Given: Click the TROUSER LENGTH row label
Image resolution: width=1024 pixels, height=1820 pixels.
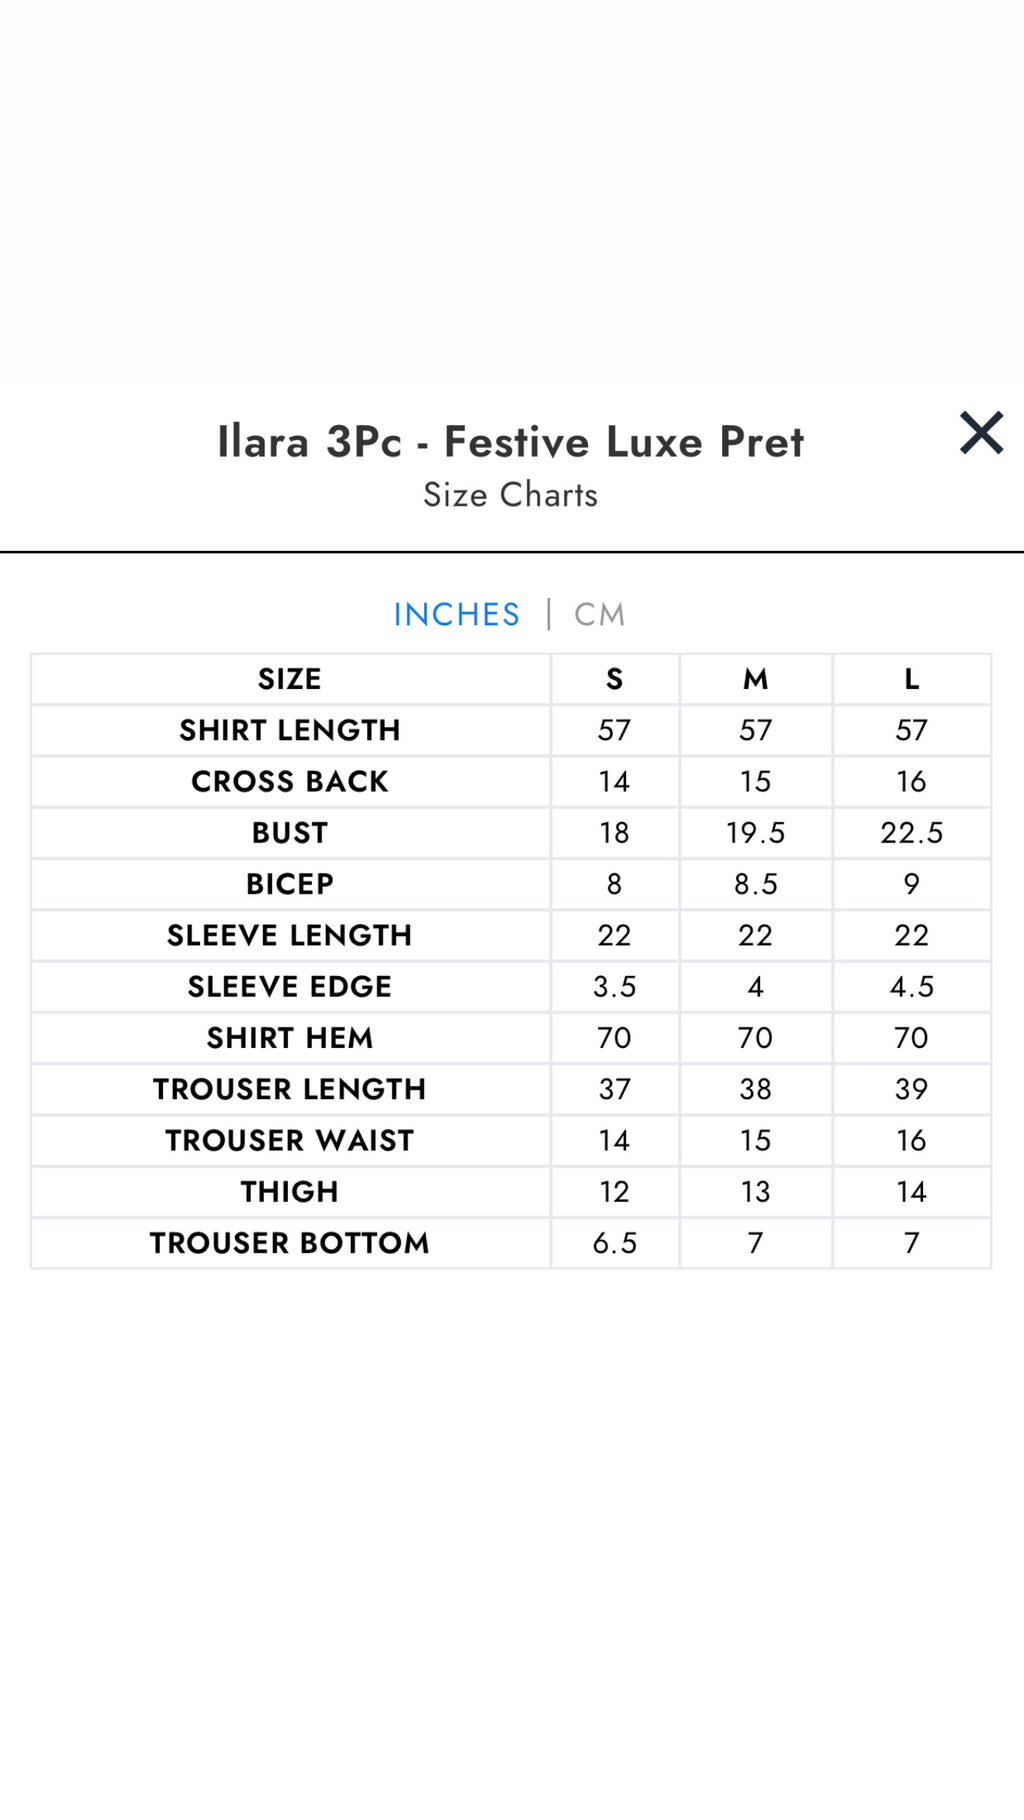Looking at the screenshot, I should pyautogui.click(x=289, y=1088).
